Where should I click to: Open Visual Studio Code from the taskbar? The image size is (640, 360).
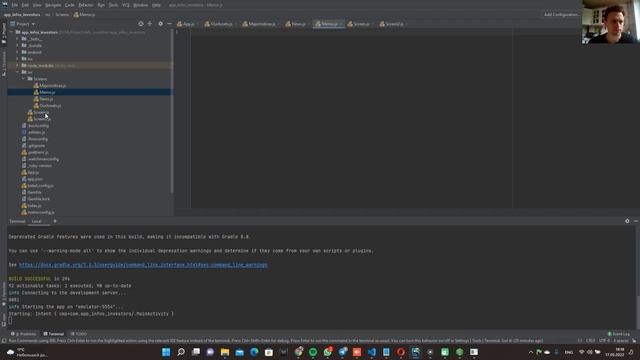pos(371,352)
